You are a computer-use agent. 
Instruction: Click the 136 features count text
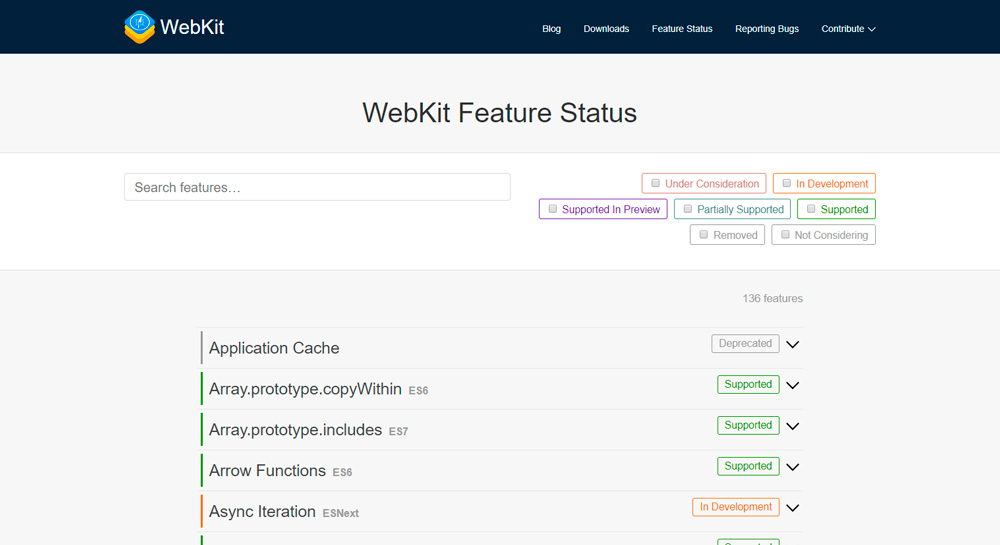point(772,298)
